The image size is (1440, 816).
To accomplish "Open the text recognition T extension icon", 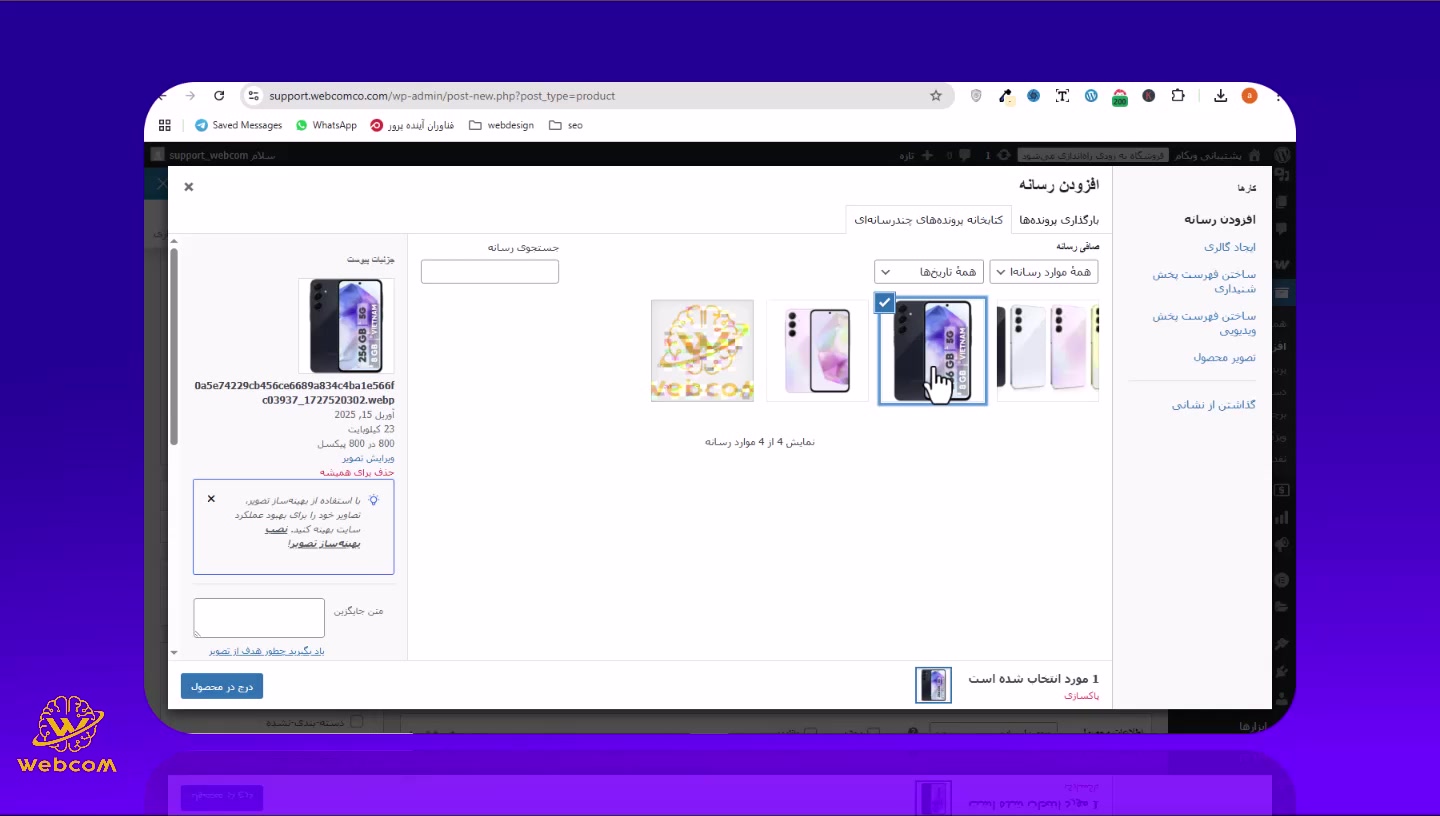I will (1062, 96).
